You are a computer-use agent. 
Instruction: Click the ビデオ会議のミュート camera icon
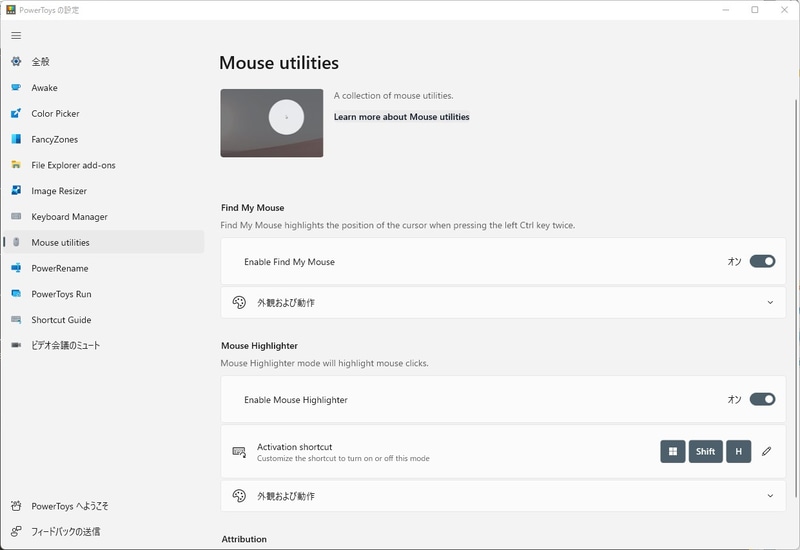[x=16, y=345]
